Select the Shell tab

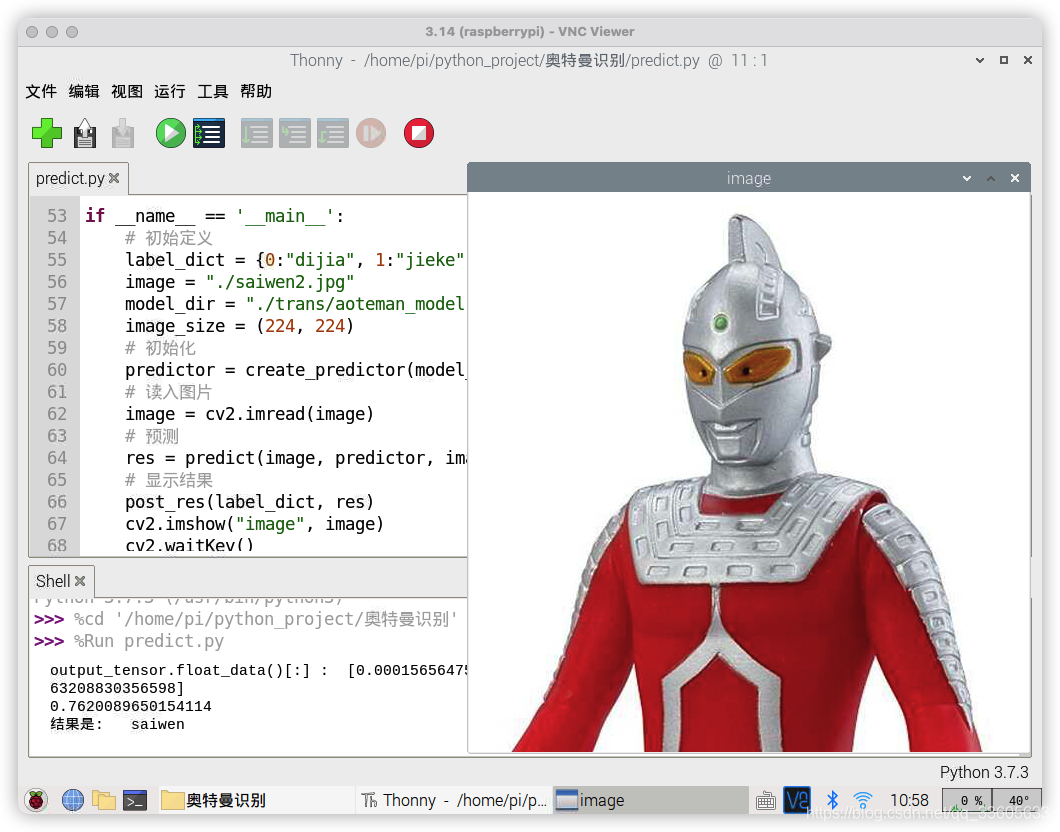click(52, 581)
